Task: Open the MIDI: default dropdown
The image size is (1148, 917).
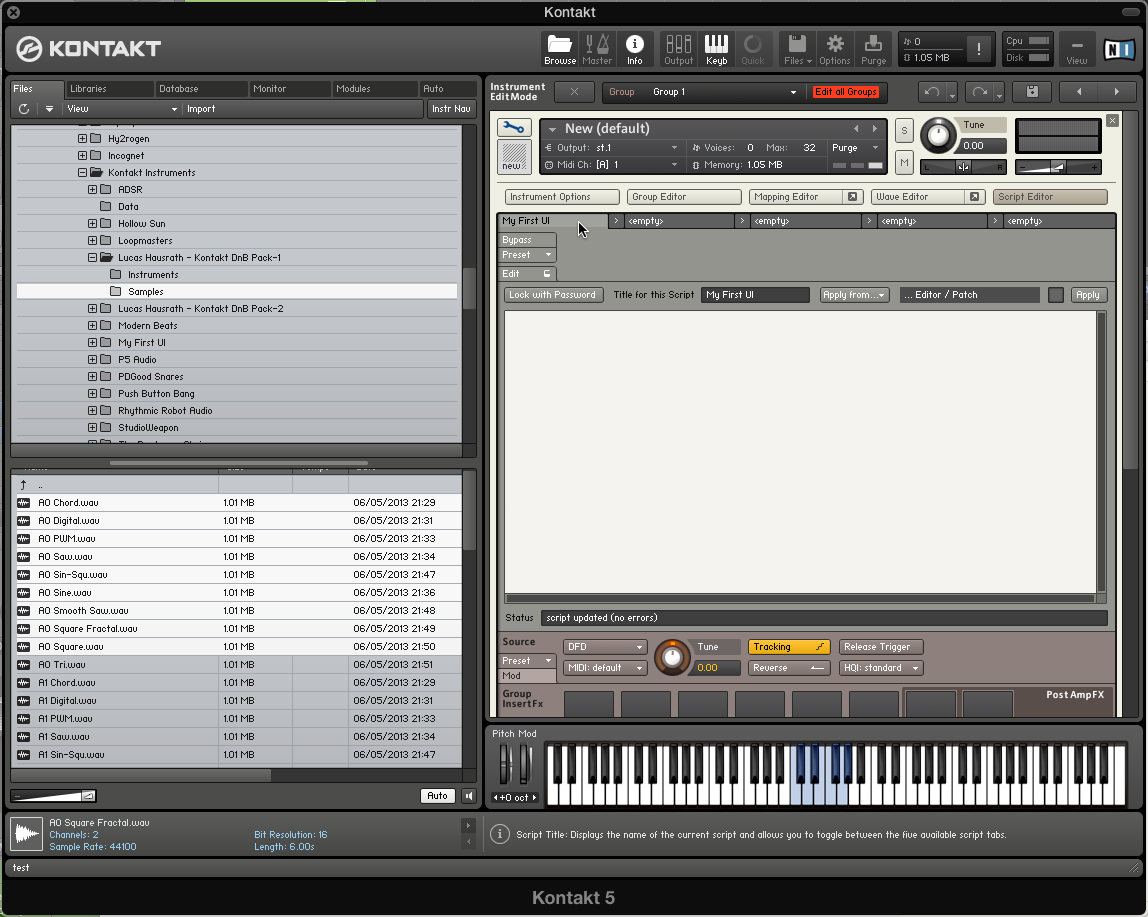Action: (x=605, y=668)
